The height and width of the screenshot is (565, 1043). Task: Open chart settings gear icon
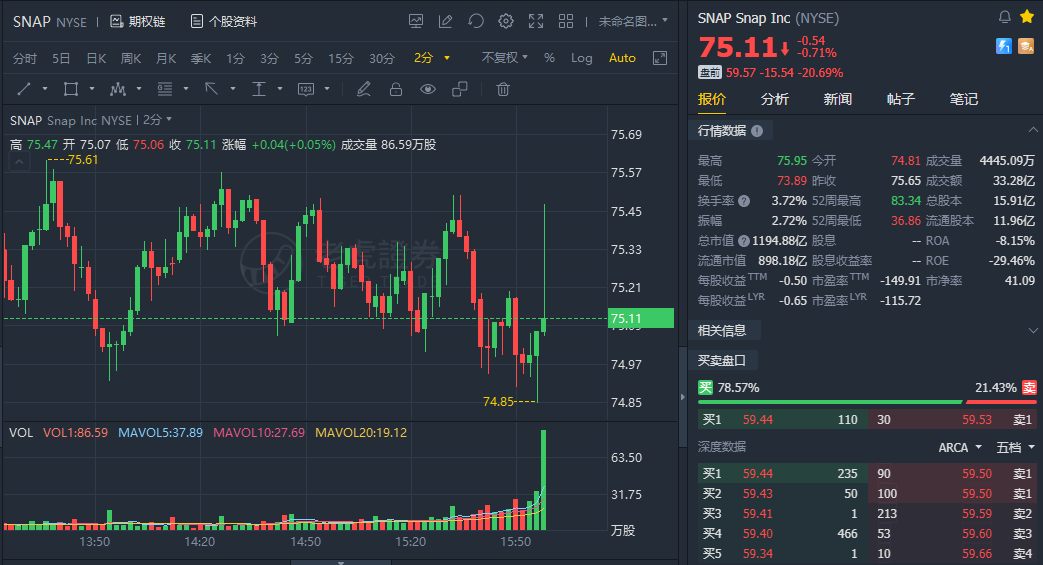pos(506,21)
